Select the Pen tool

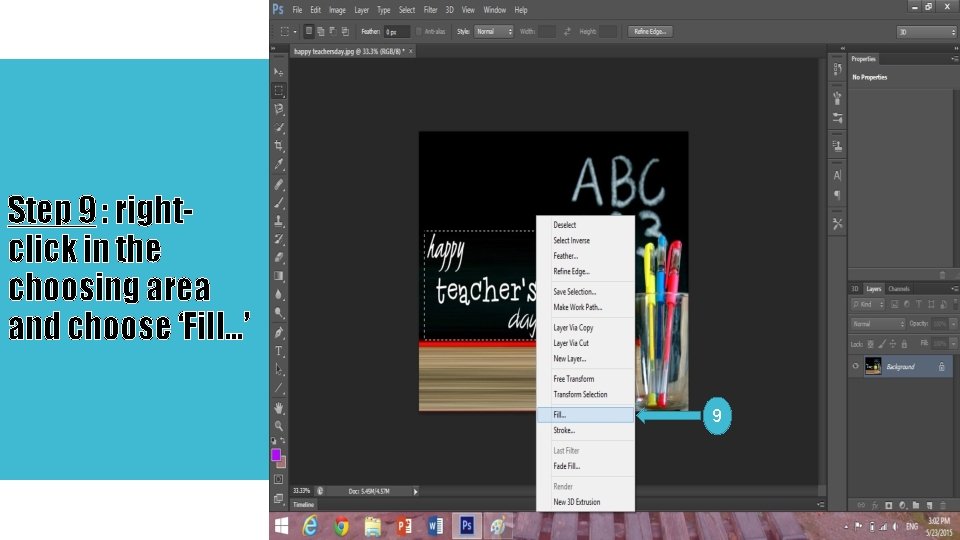279,332
